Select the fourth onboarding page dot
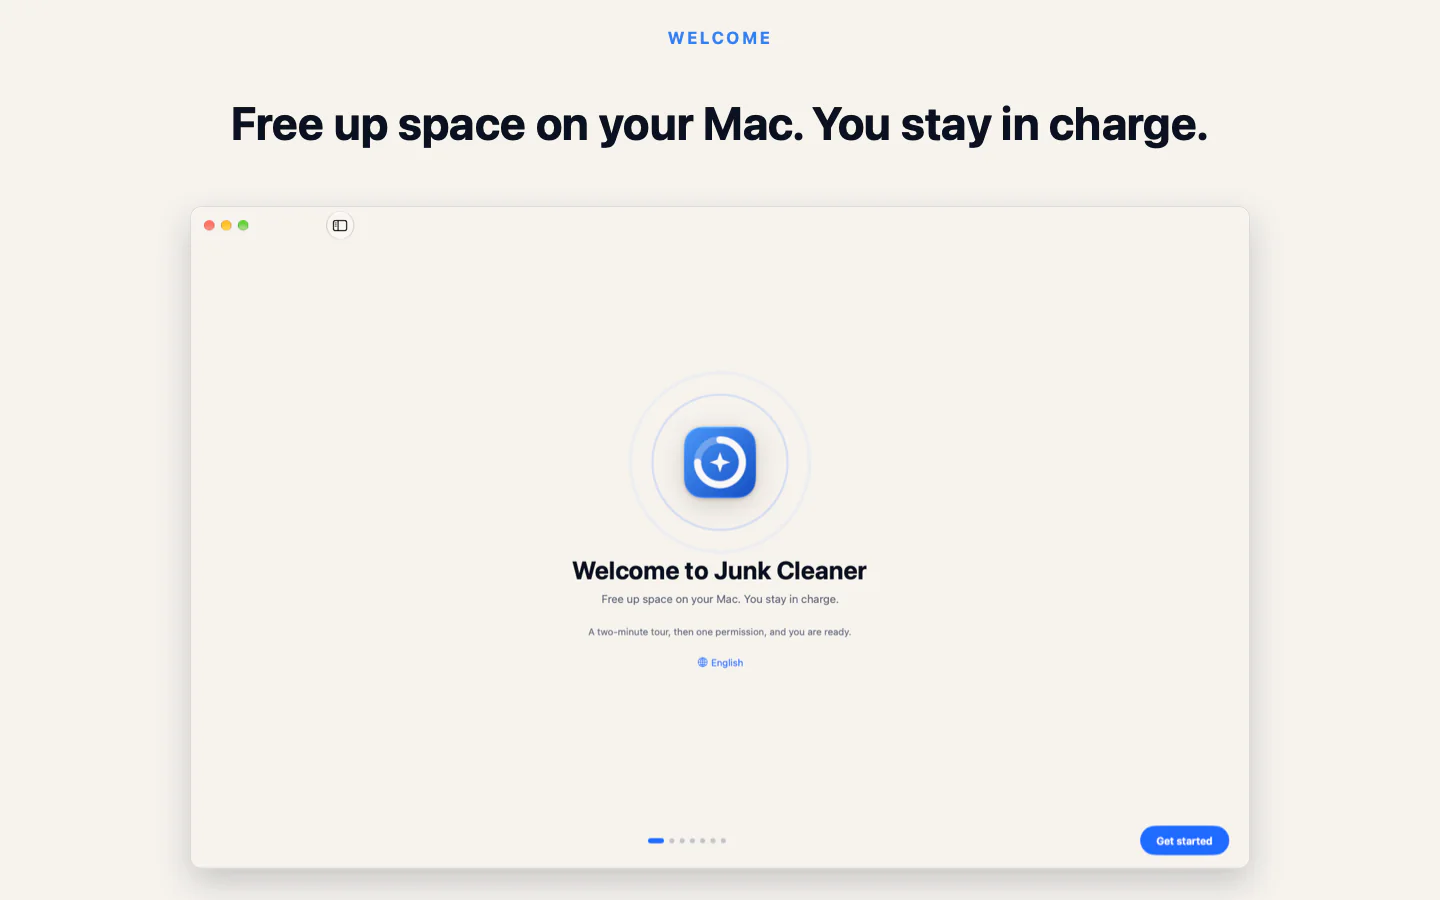1440x900 pixels. coord(692,841)
